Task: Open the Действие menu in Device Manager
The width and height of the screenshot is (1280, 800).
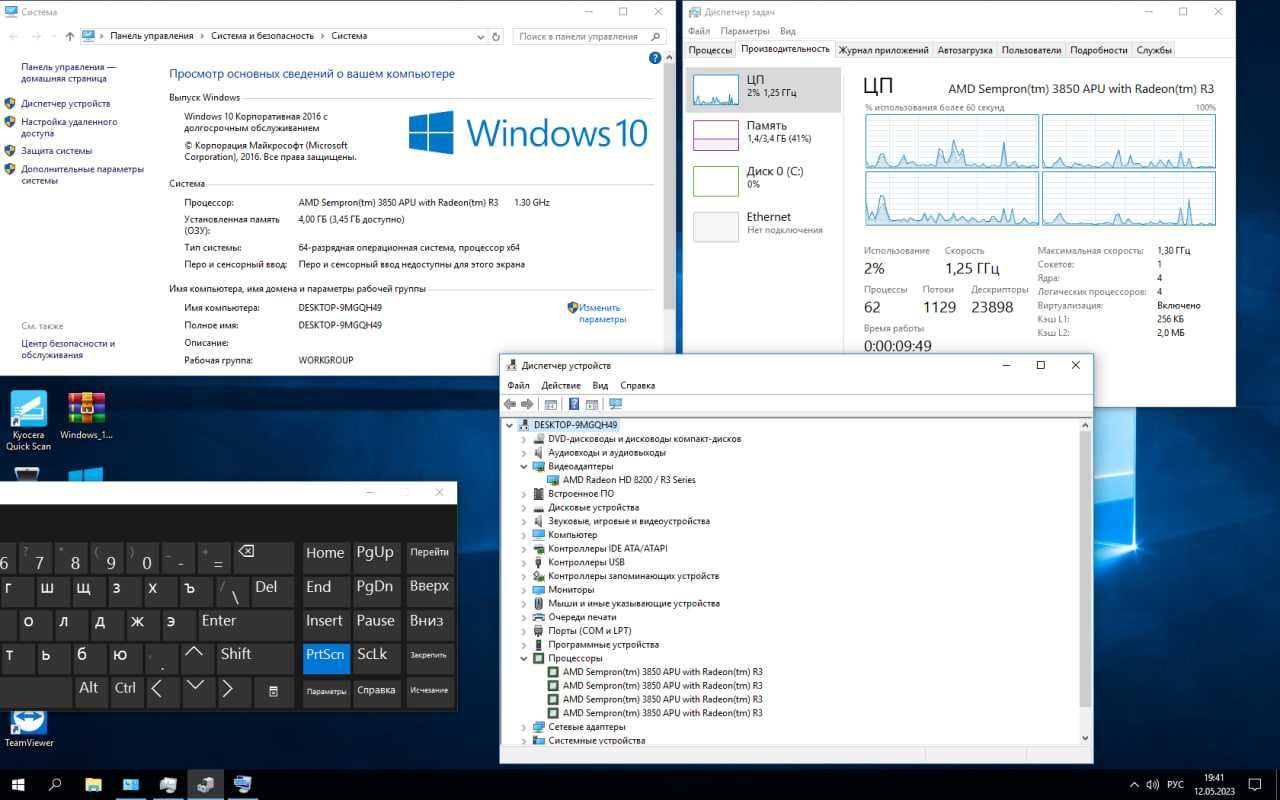Action: tap(561, 385)
